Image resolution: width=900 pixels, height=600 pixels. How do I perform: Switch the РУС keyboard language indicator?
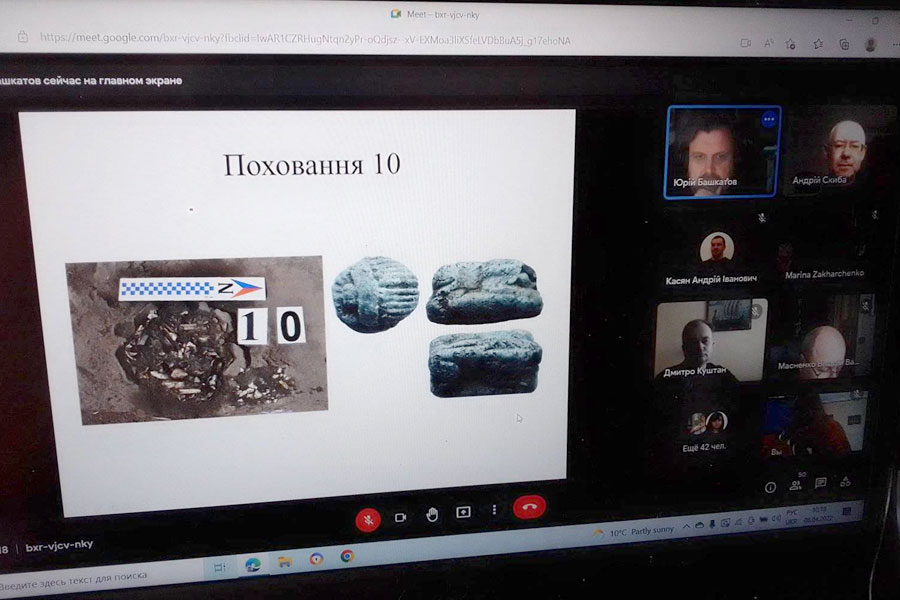tap(792, 516)
